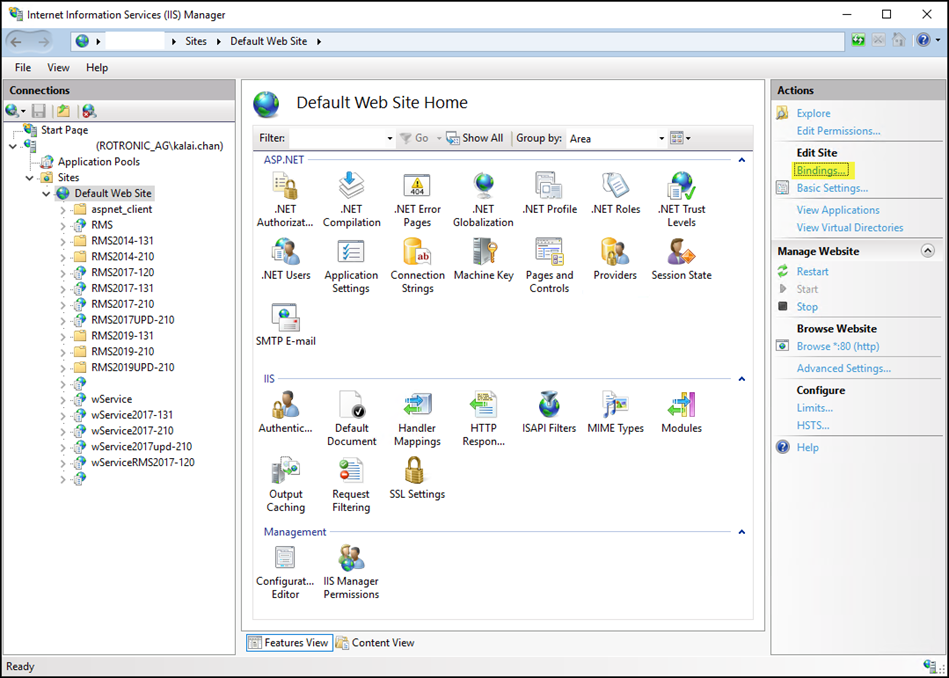This screenshot has width=949, height=678.
Task: Collapse the Default Web Site tree node
Action: tap(46, 194)
